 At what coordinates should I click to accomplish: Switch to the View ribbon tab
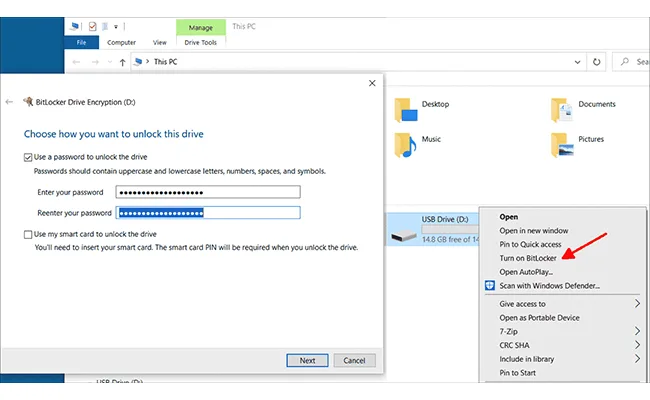point(160,42)
